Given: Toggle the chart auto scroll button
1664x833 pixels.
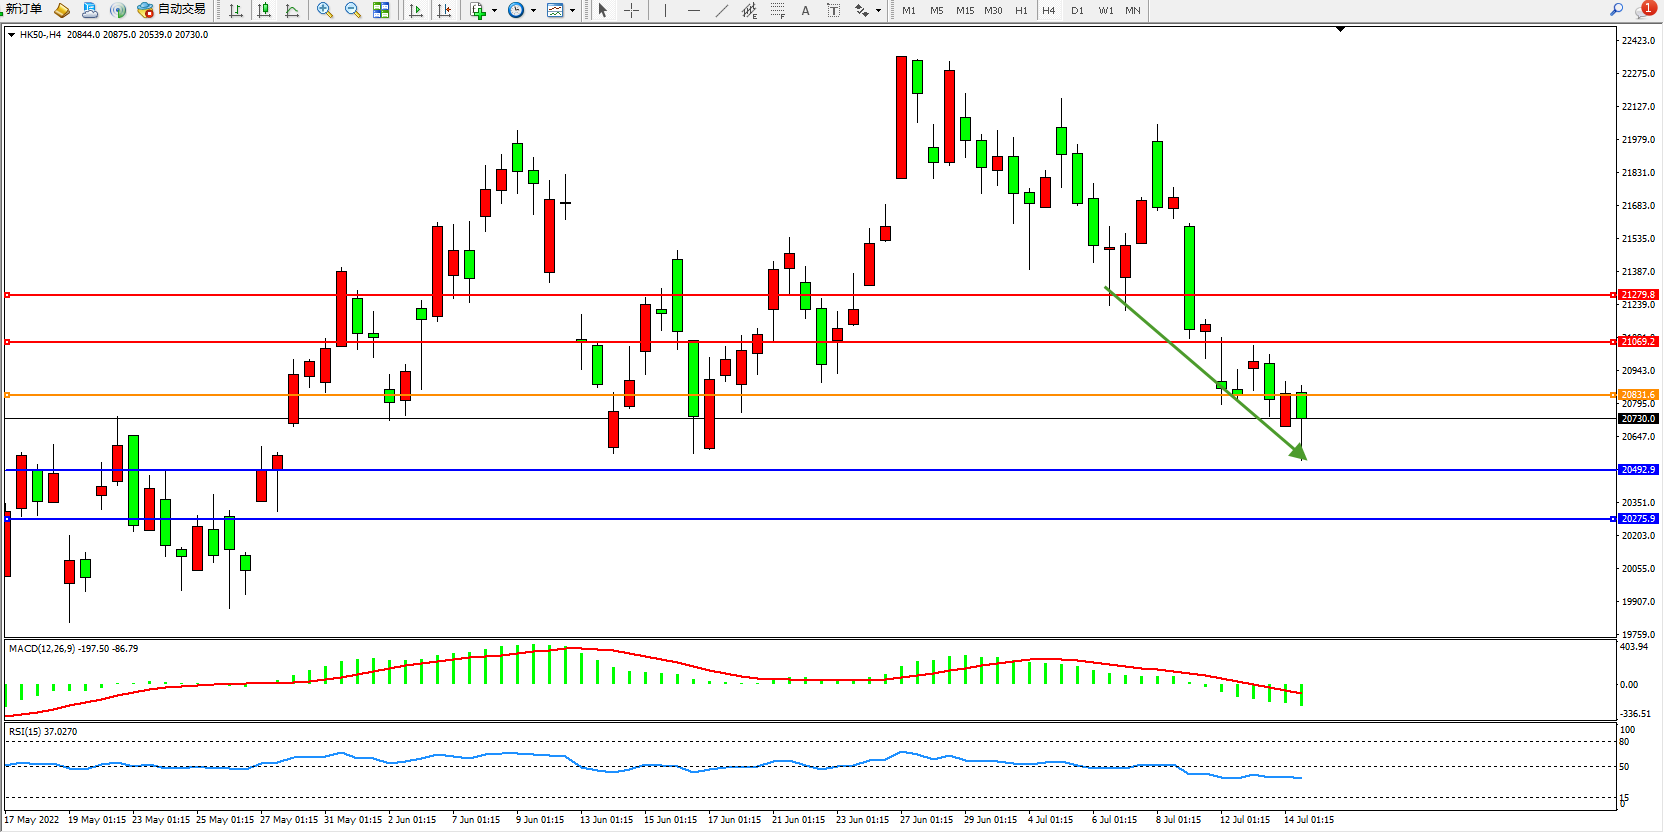Looking at the screenshot, I should 416,10.
